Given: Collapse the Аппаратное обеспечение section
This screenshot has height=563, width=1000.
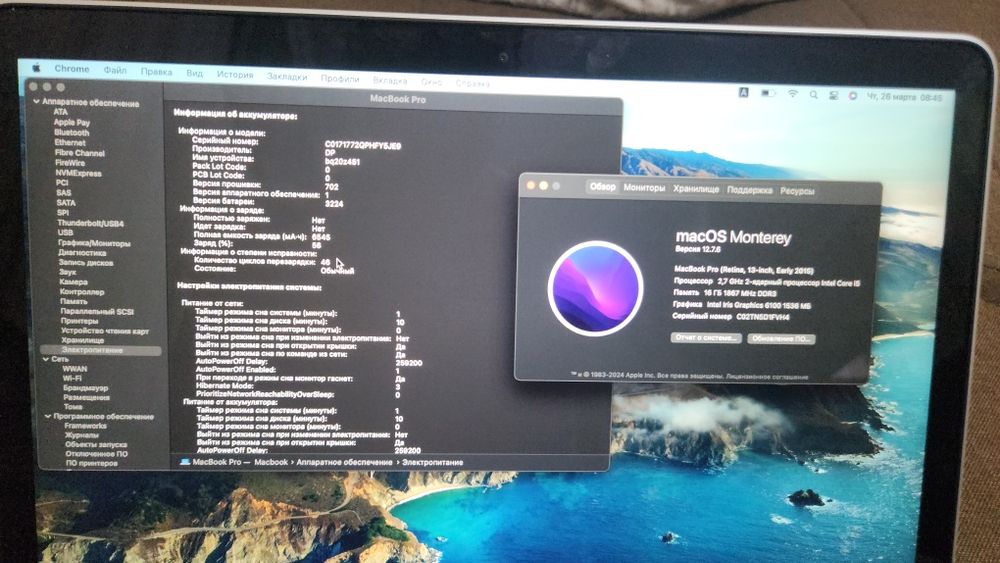Looking at the screenshot, I should tap(36, 101).
